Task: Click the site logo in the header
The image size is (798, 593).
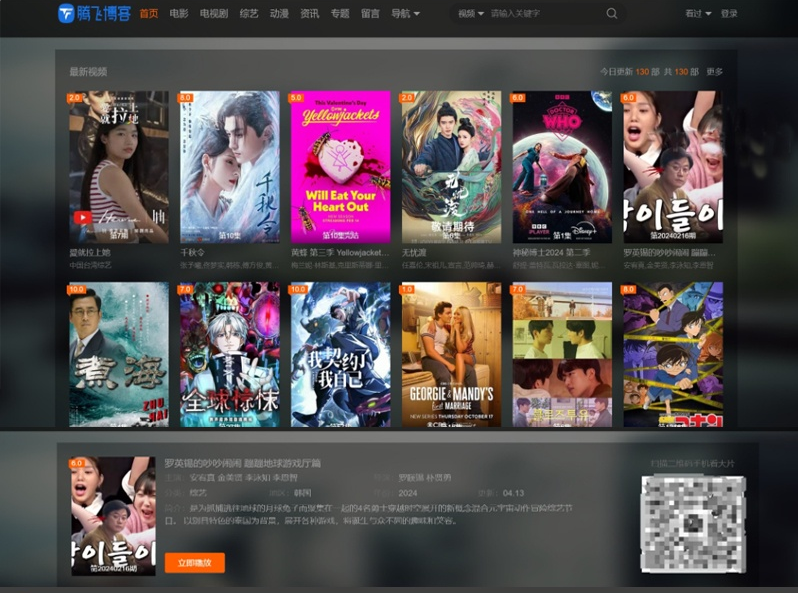Action: coord(94,13)
